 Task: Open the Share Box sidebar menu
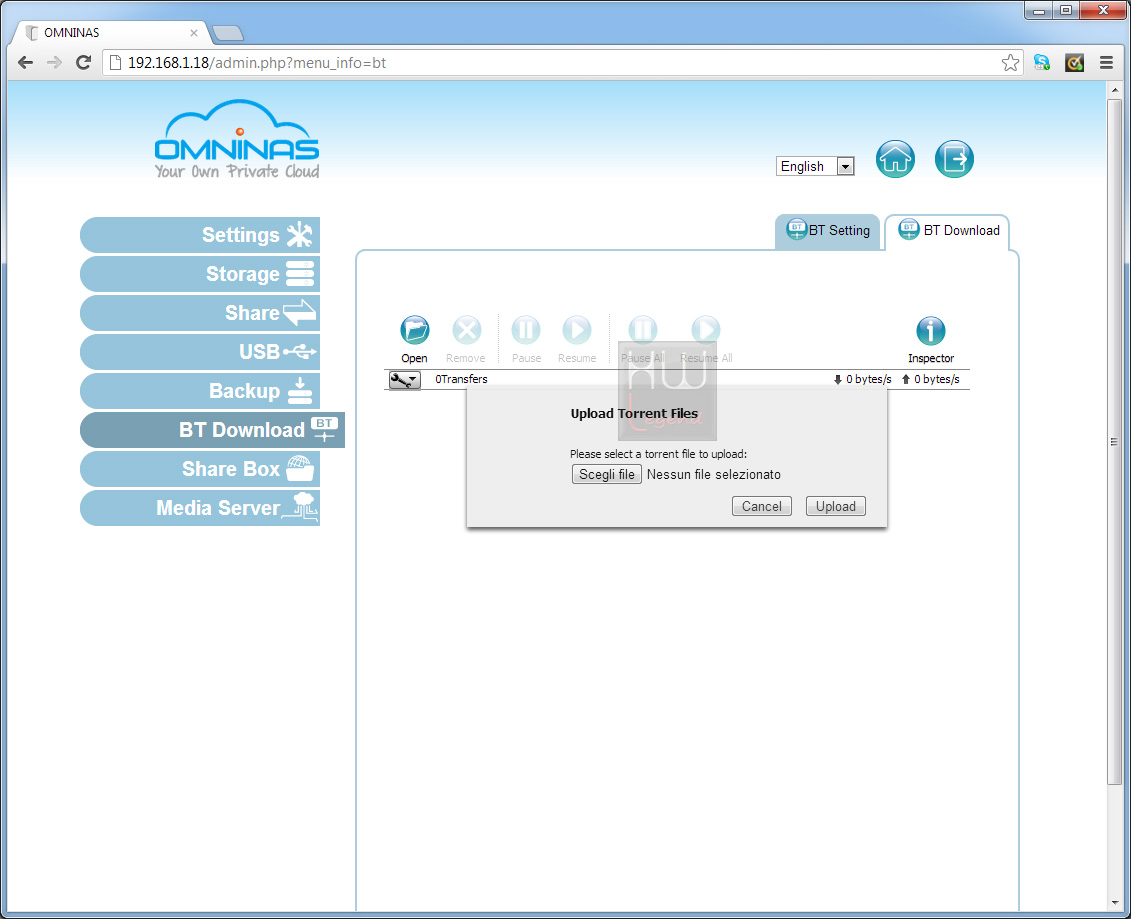200,469
